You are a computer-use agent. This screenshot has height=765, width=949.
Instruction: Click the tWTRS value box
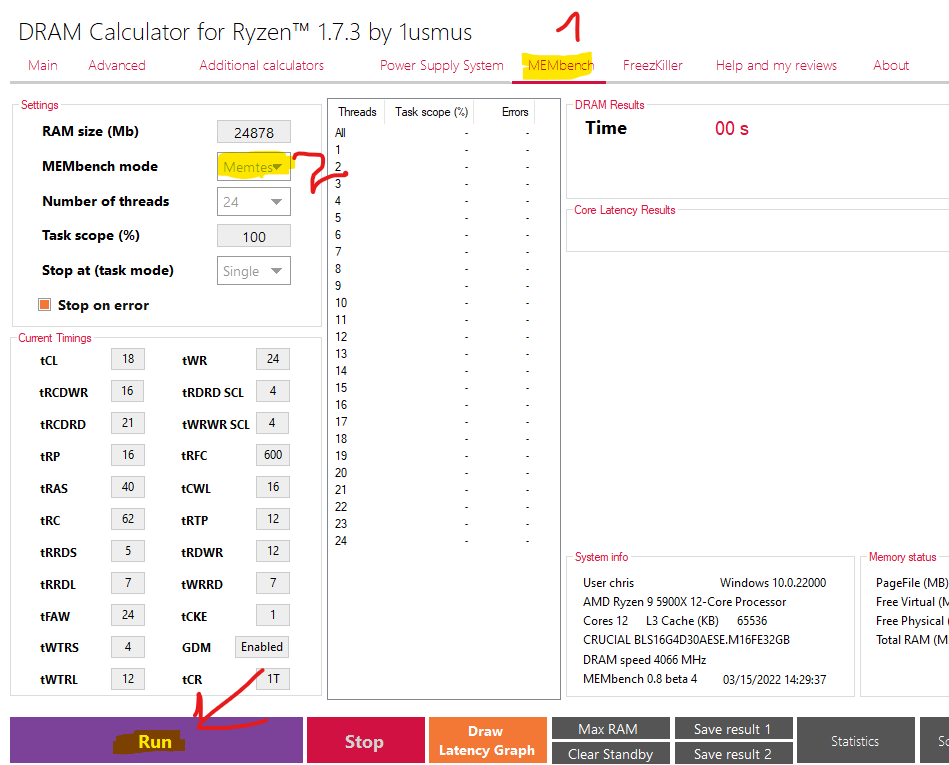coord(128,647)
